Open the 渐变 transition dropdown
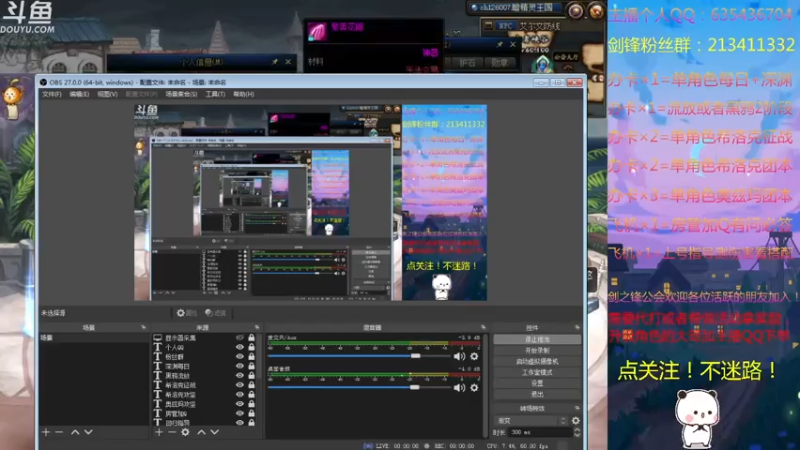Image resolution: width=800 pixels, height=450 pixels. tap(531, 420)
